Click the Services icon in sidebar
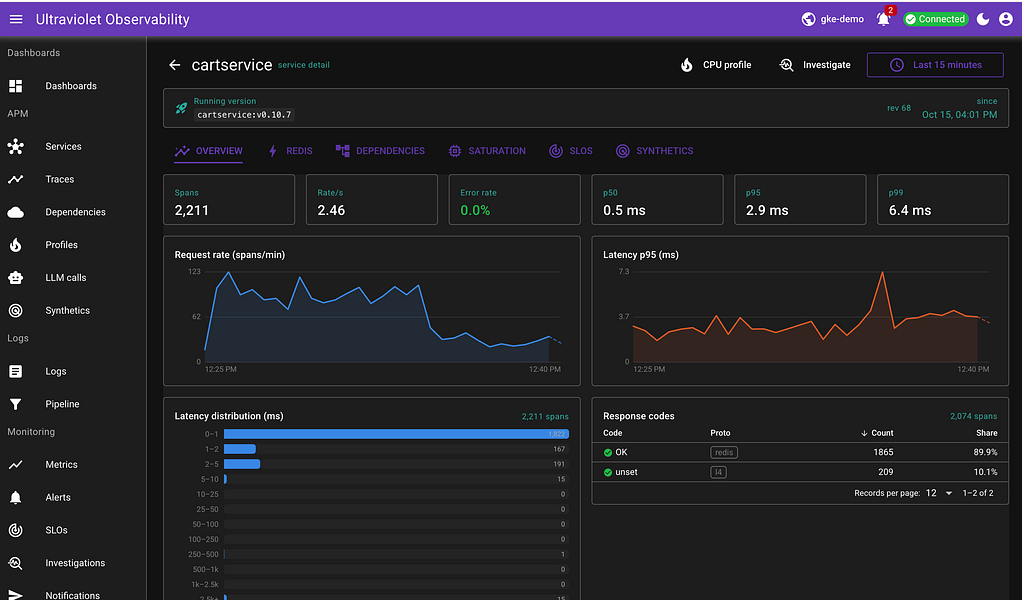This screenshot has width=1022, height=600. click(x=16, y=147)
